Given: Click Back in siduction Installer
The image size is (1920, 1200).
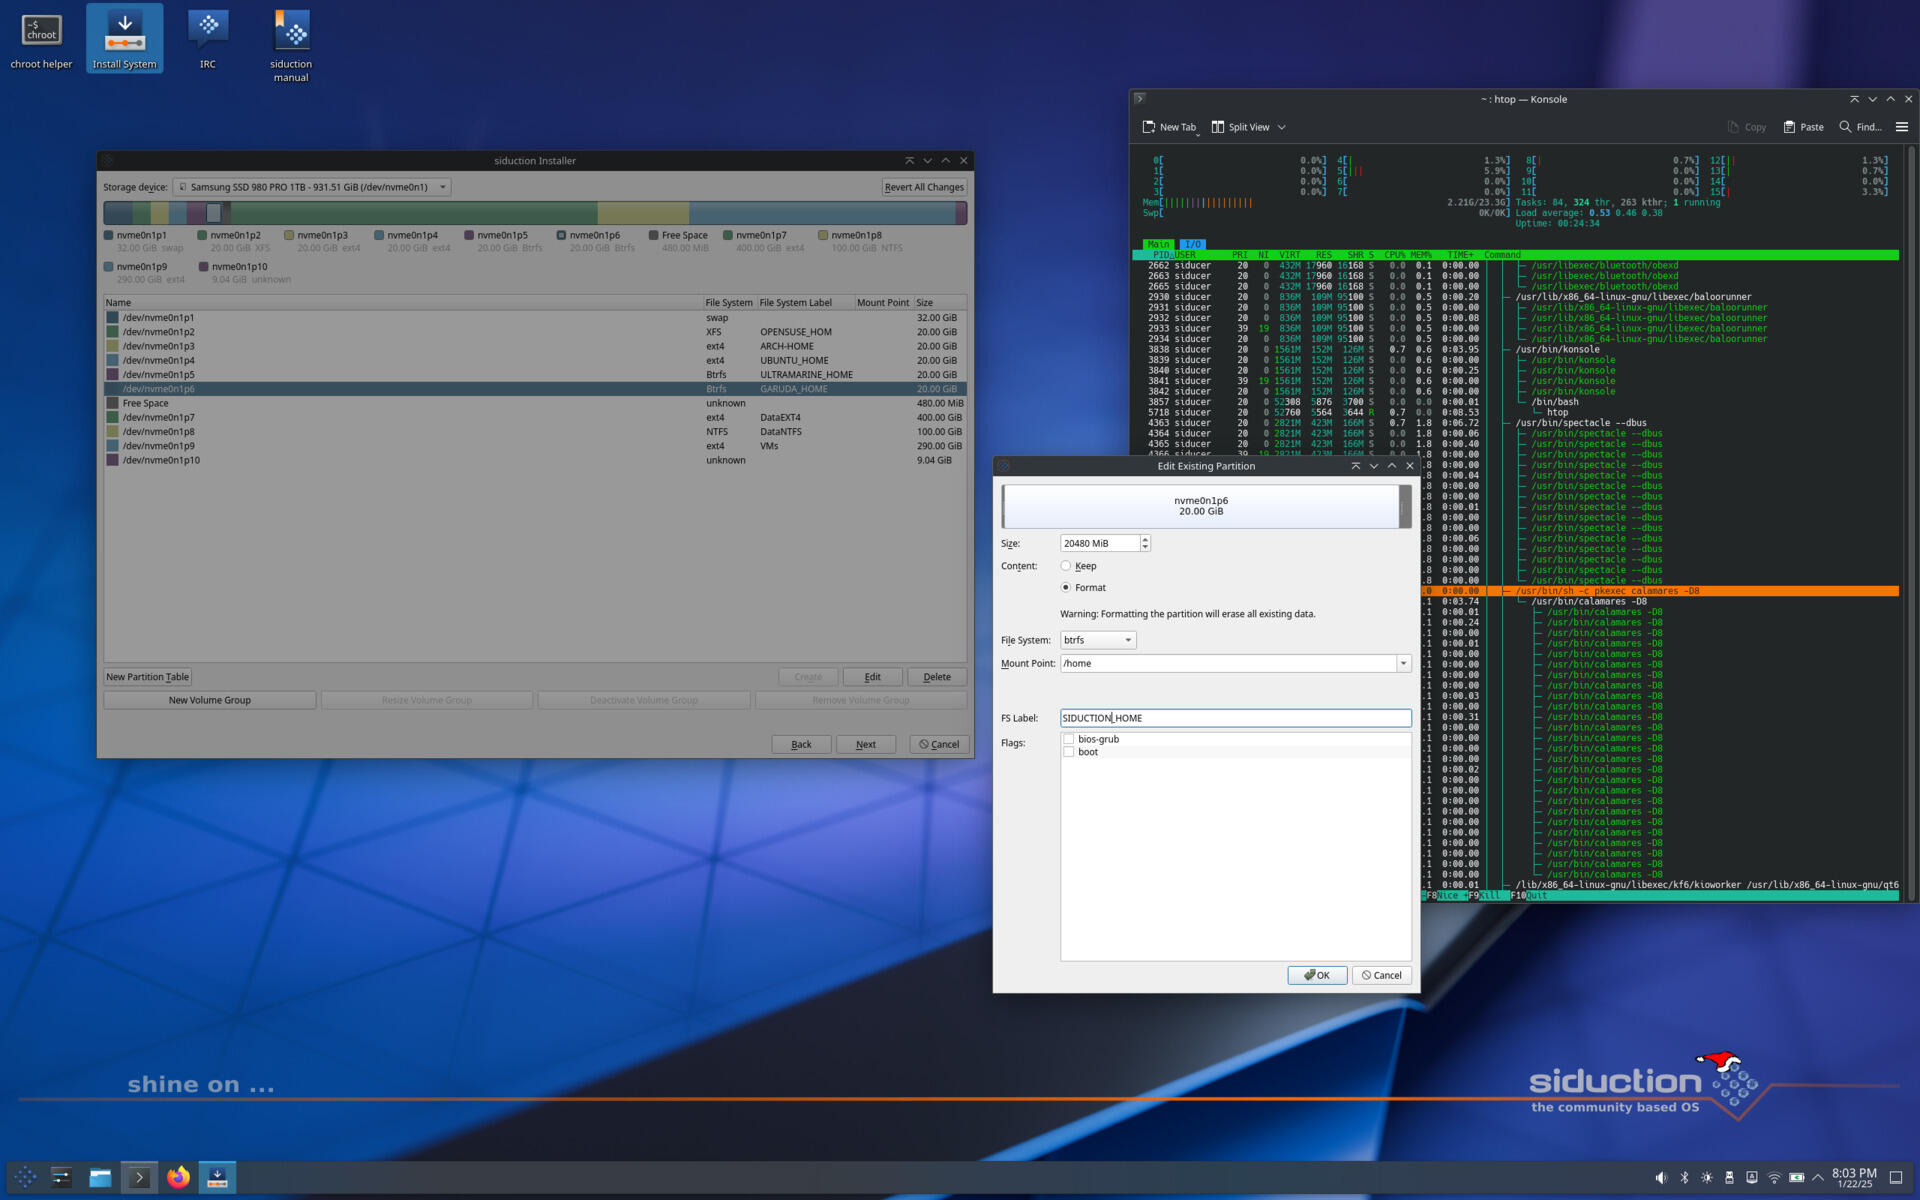Looking at the screenshot, I should [x=801, y=744].
